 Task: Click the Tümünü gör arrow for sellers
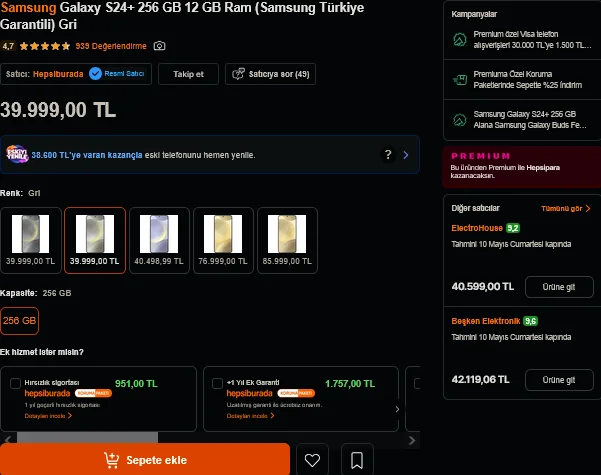point(588,208)
